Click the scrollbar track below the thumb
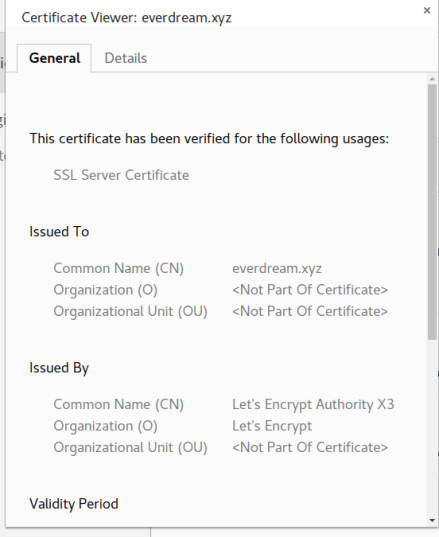Image resolution: width=439 pixels, height=537 pixels. pyautogui.click(x=432, y=428)
